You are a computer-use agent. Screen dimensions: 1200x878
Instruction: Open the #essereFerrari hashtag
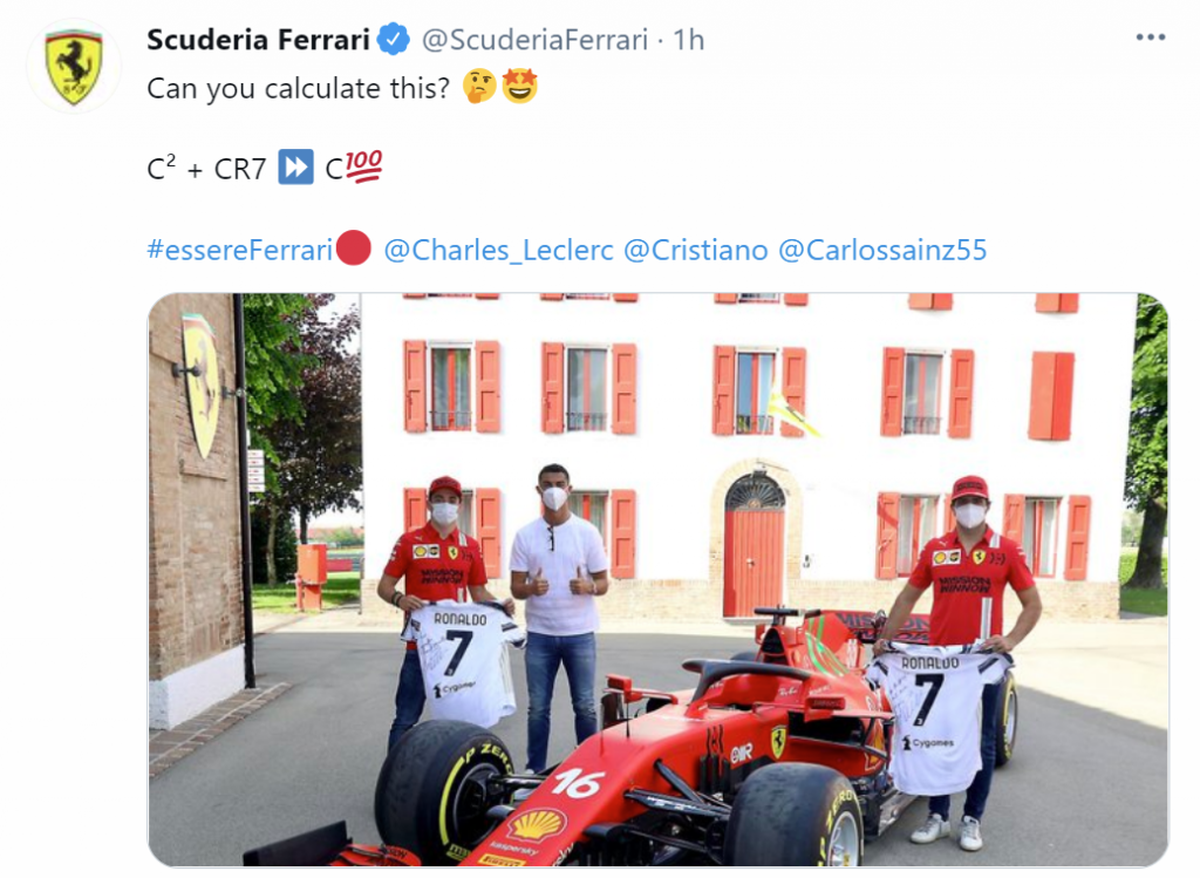[x=239, y=249]
